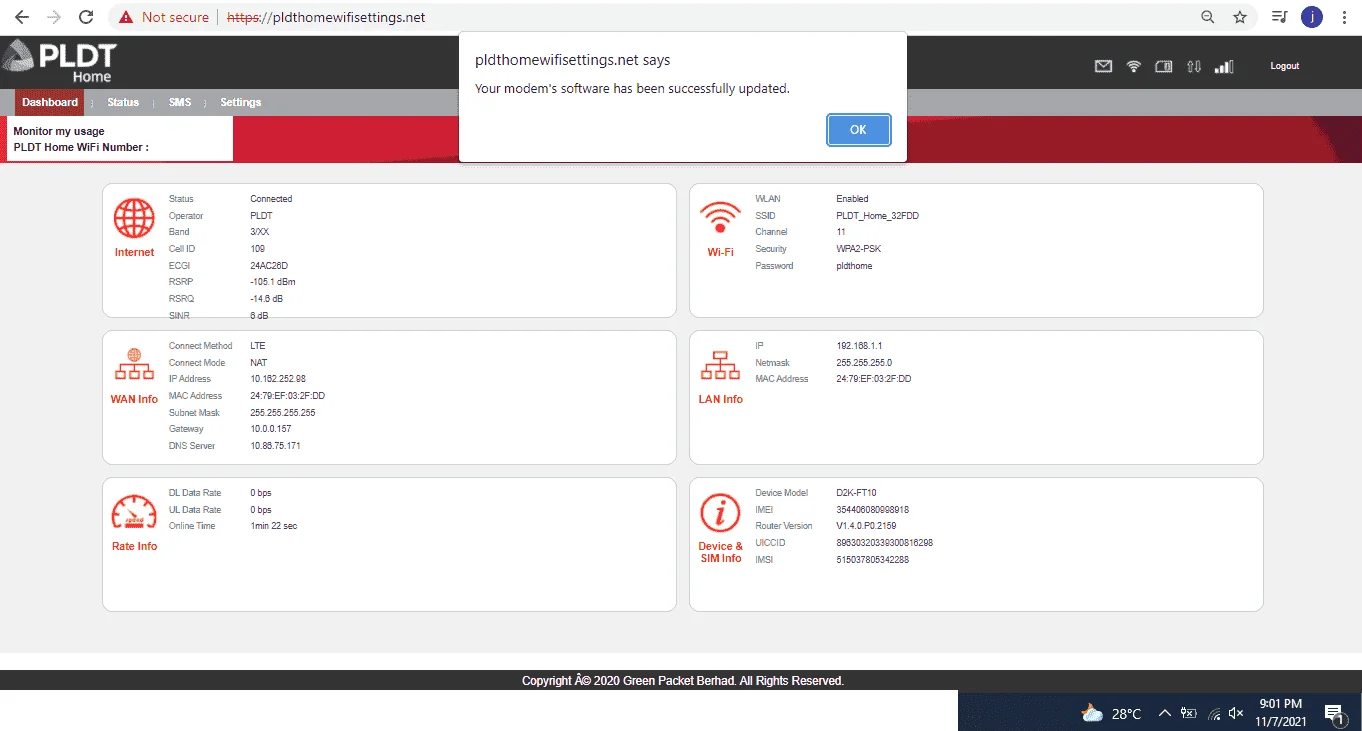The height and width of the screenshot is (731, 1362).
Task: Go back with browser back arrow
Action: tap(22, 17)
